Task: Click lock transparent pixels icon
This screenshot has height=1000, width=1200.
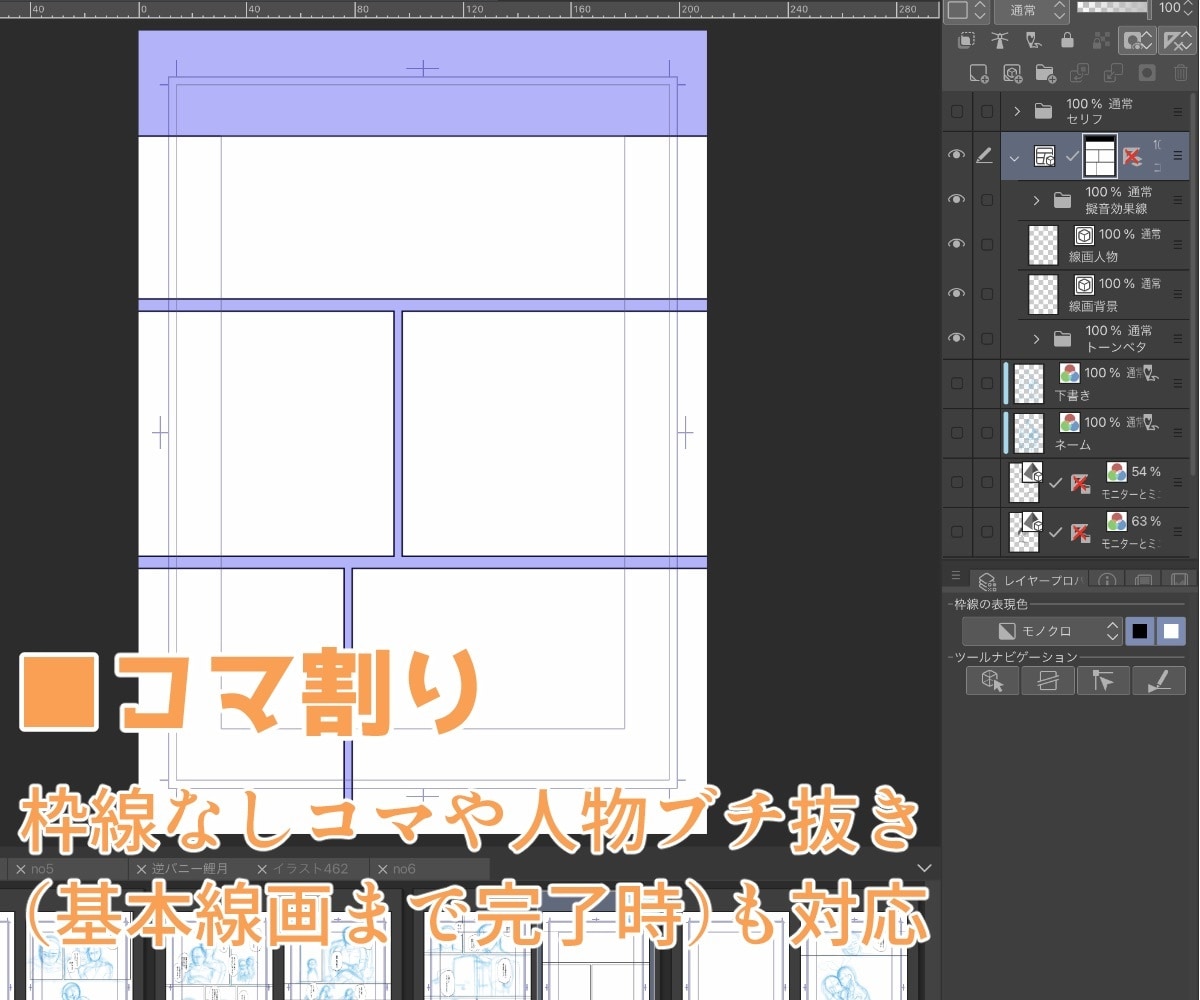Action: point(1101,41)
